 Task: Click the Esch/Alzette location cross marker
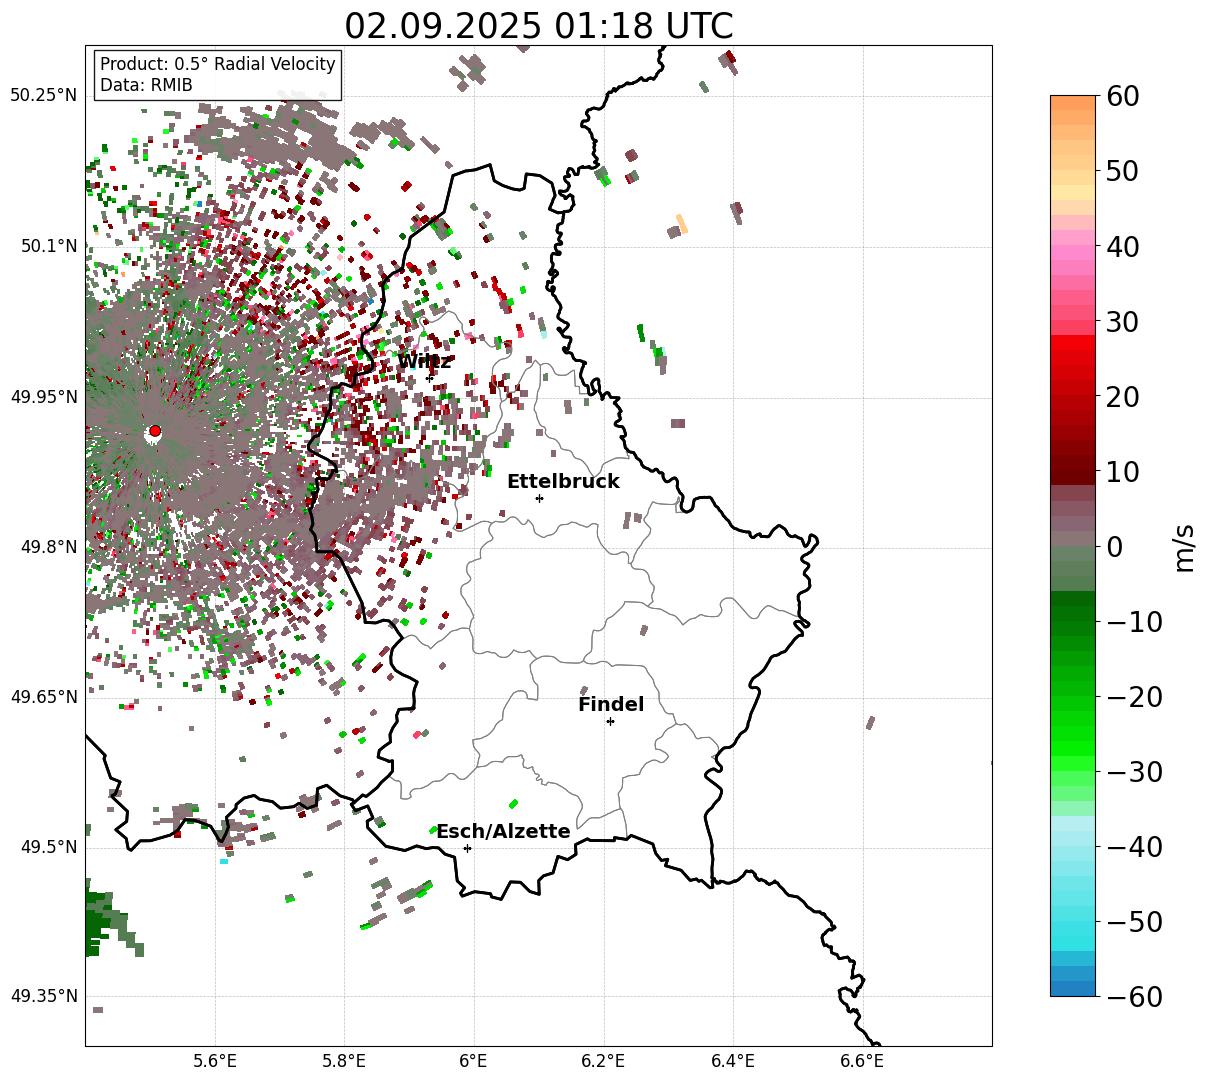(467, 848)
